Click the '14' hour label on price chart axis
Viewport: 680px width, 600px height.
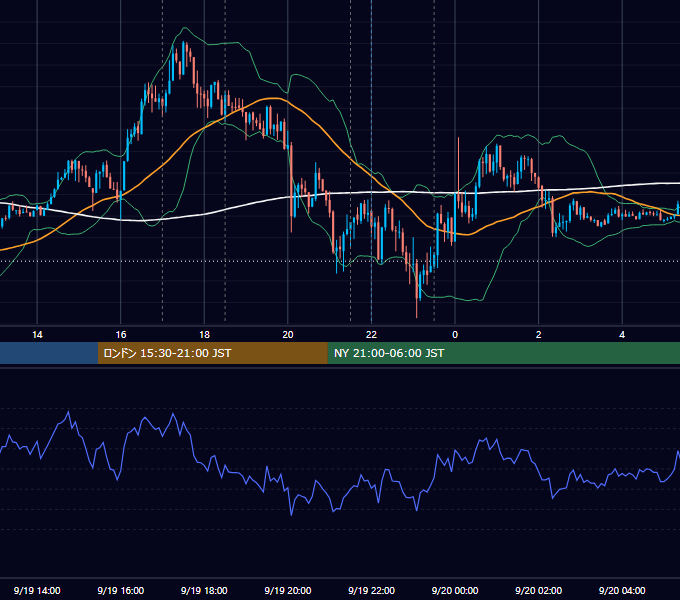[37, 335]
